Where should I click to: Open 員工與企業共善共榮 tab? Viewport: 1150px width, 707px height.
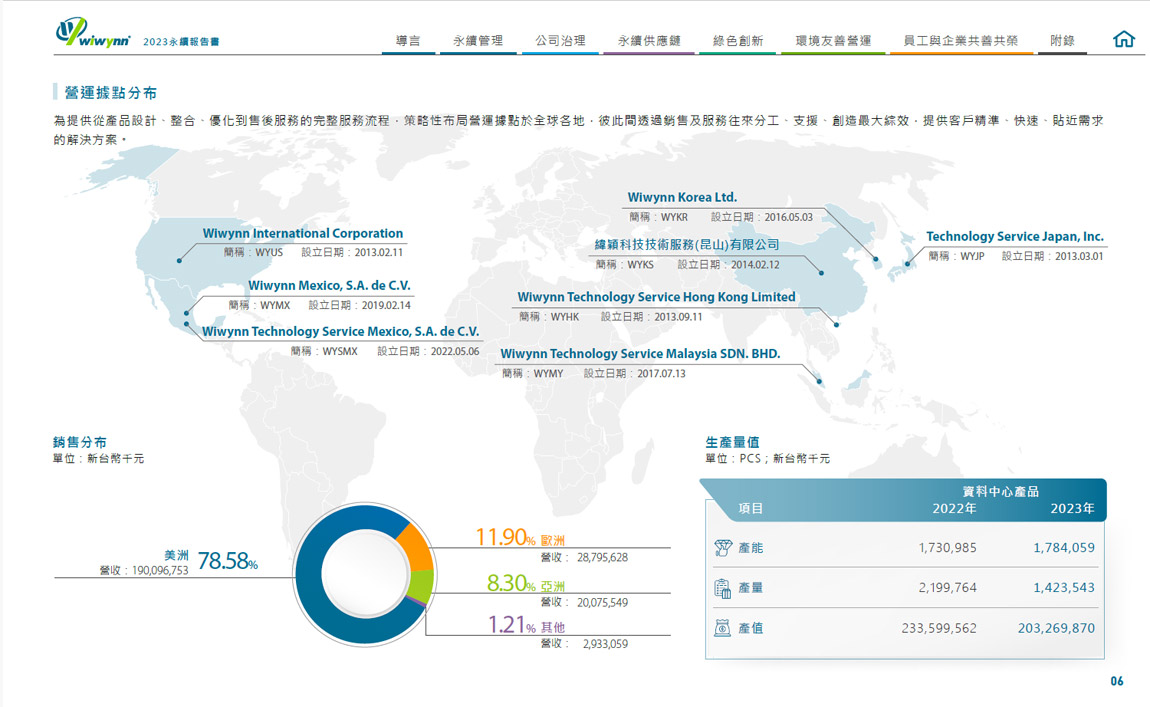[x=960, y=41]
